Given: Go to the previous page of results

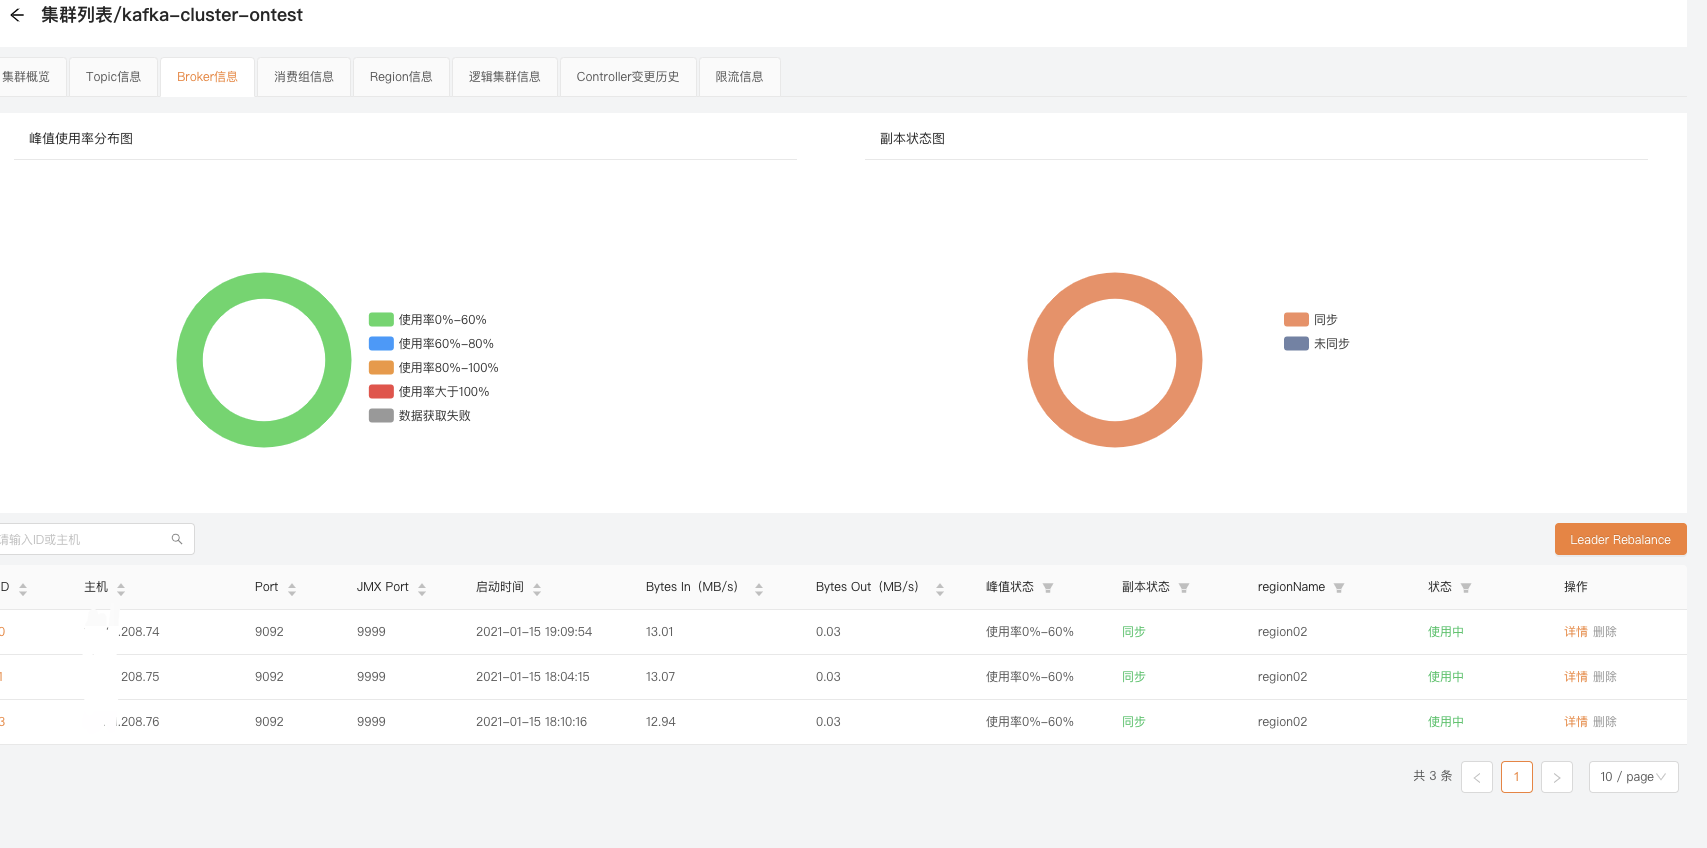Looking at the screenshot, I should click(1477, 777).
